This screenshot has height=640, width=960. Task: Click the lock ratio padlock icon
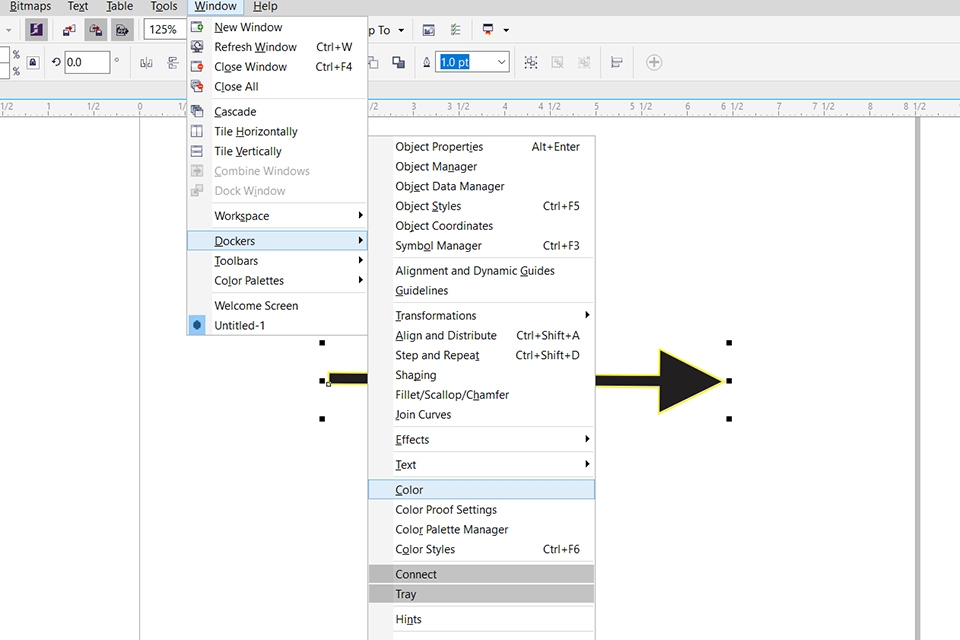(x=33, y=62)
